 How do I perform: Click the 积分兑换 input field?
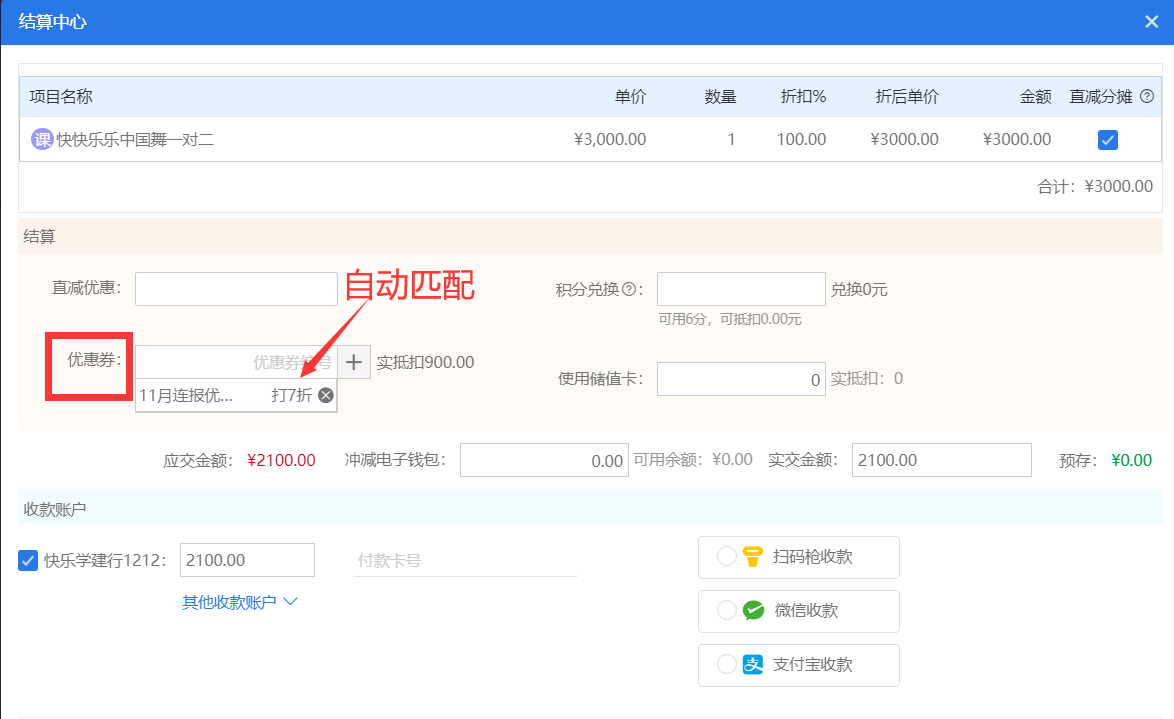pos(741,289)
